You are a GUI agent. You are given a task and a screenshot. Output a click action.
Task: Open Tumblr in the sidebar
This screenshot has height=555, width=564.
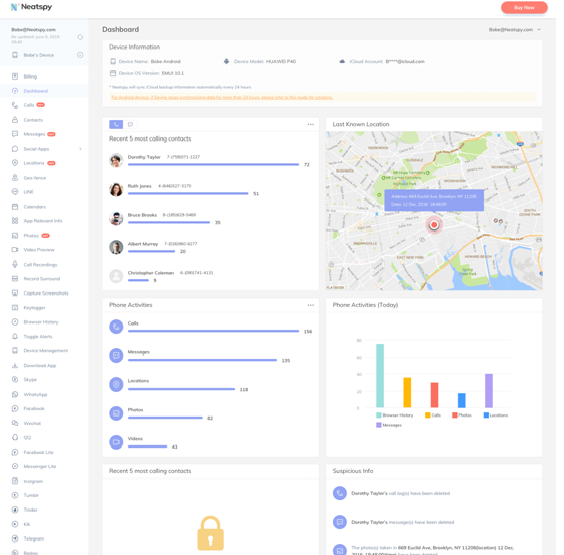point(31,495)
